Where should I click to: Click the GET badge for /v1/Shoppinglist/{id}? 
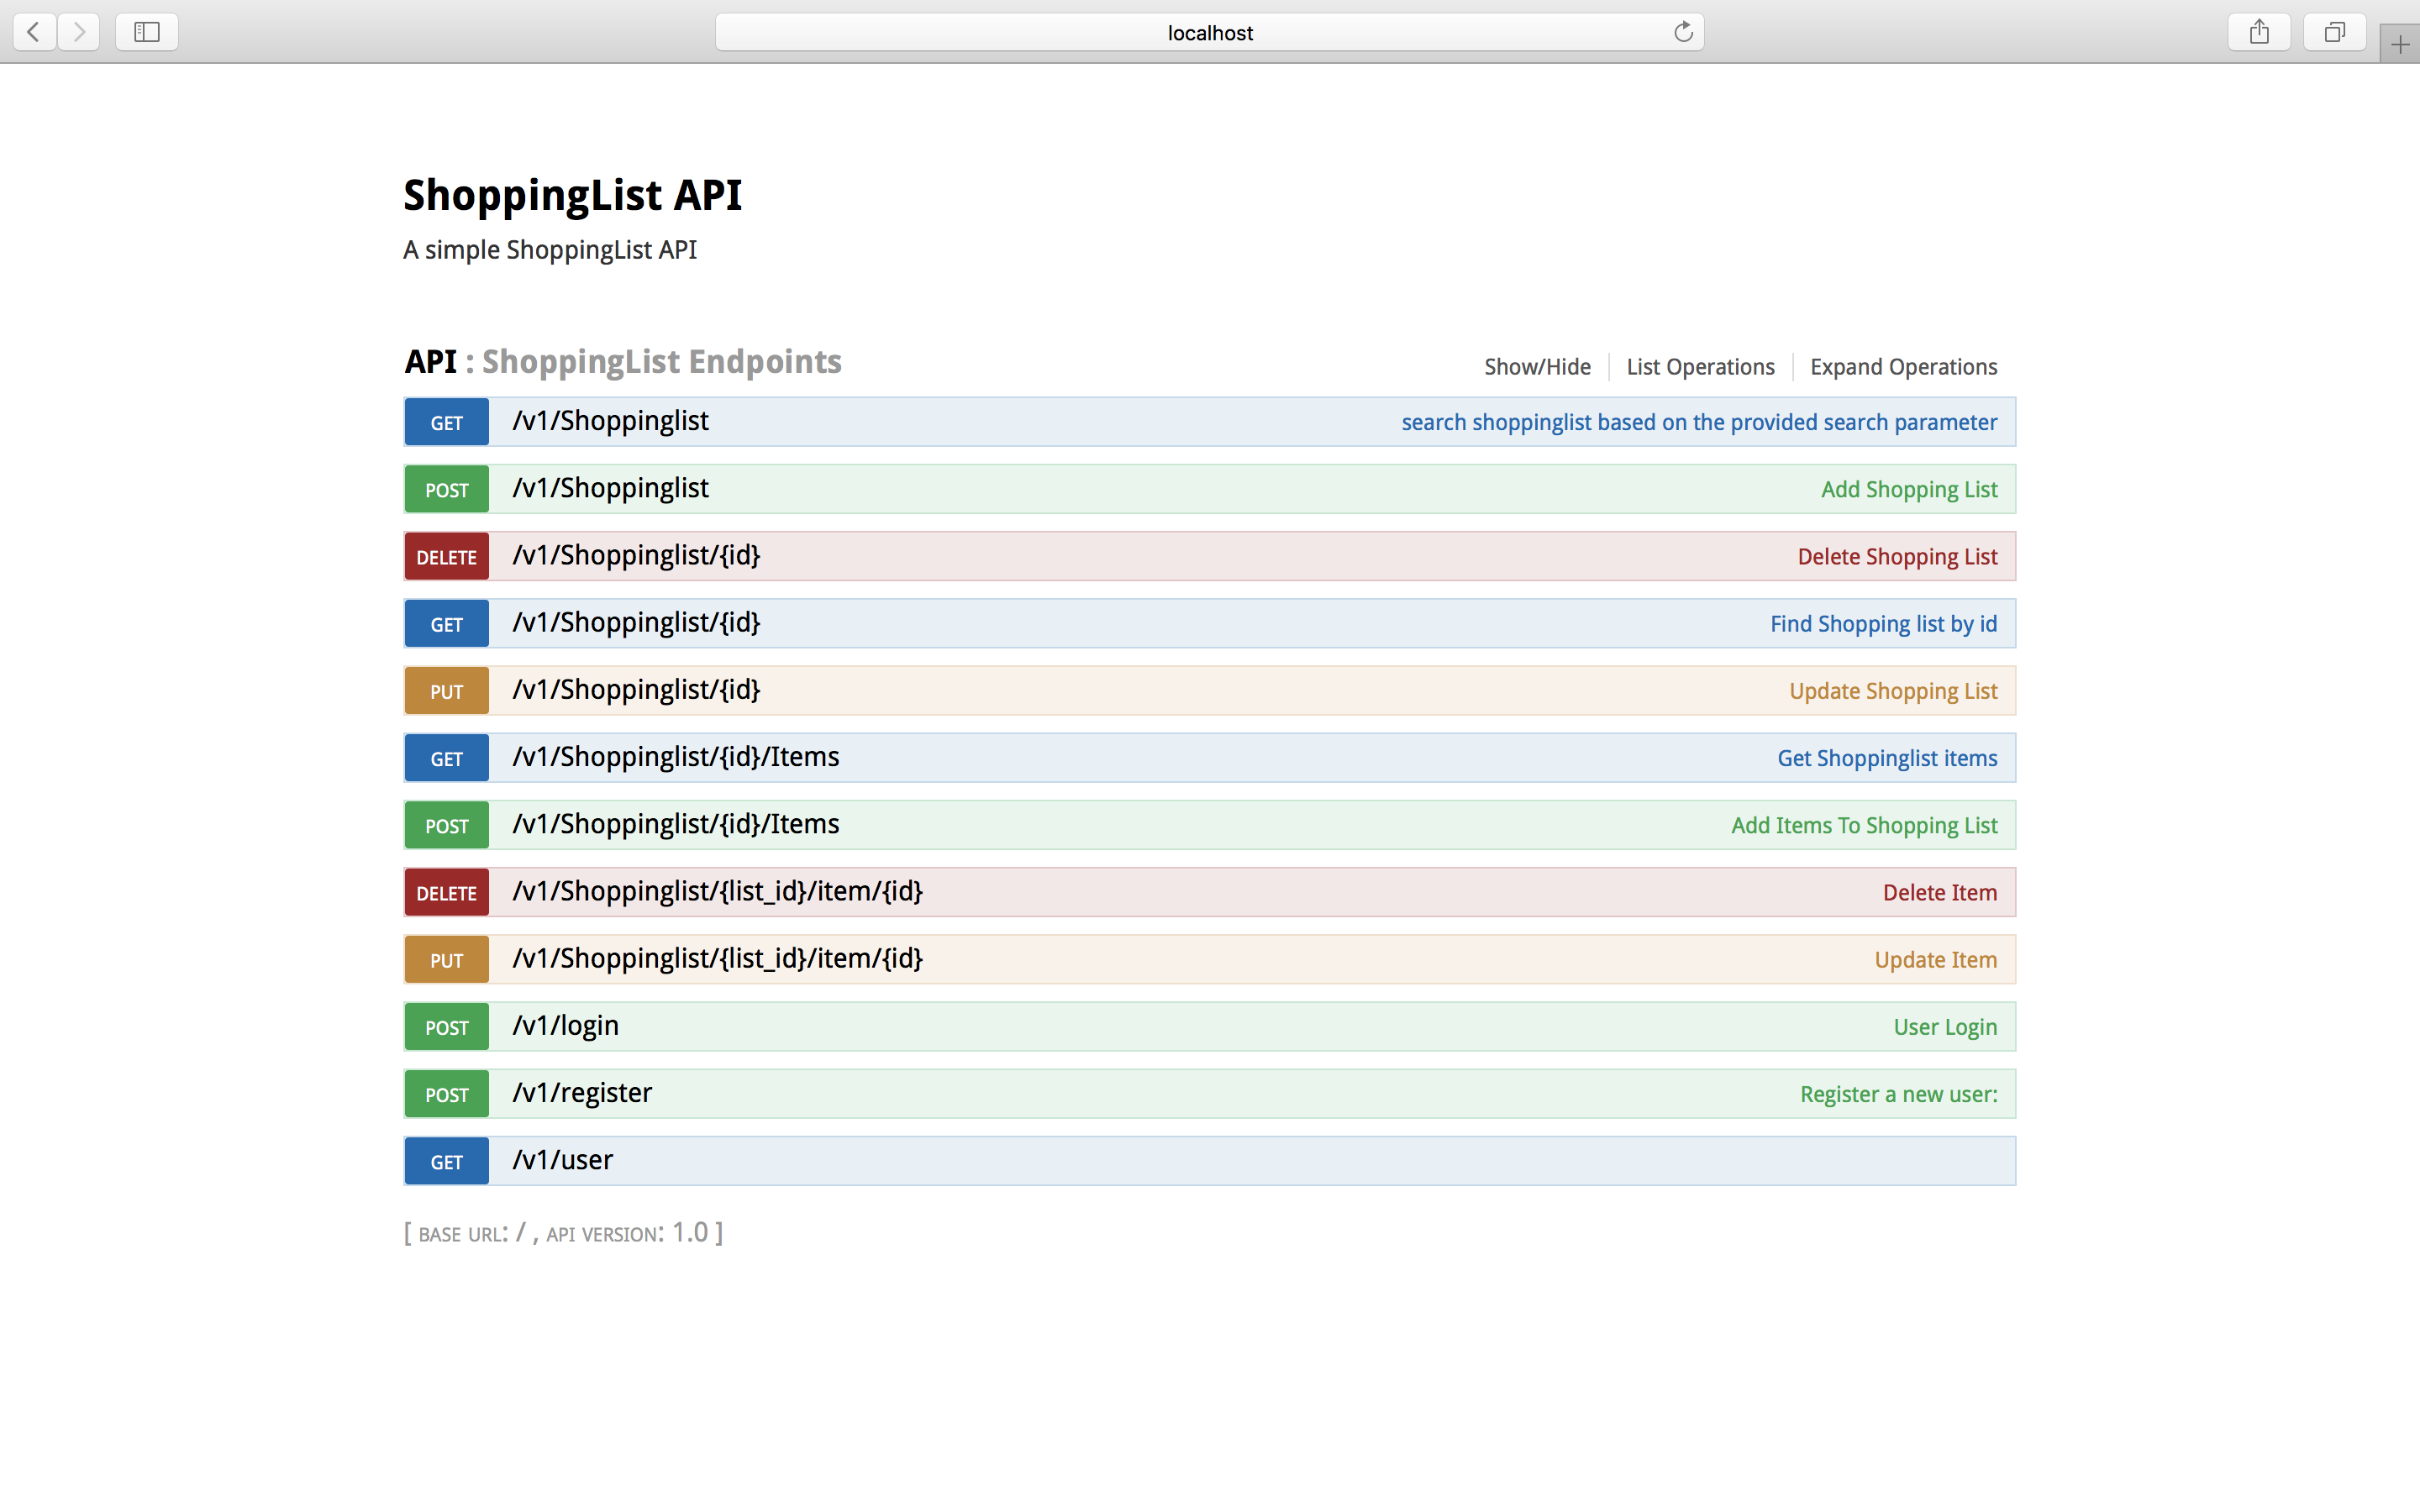[447, 624]
